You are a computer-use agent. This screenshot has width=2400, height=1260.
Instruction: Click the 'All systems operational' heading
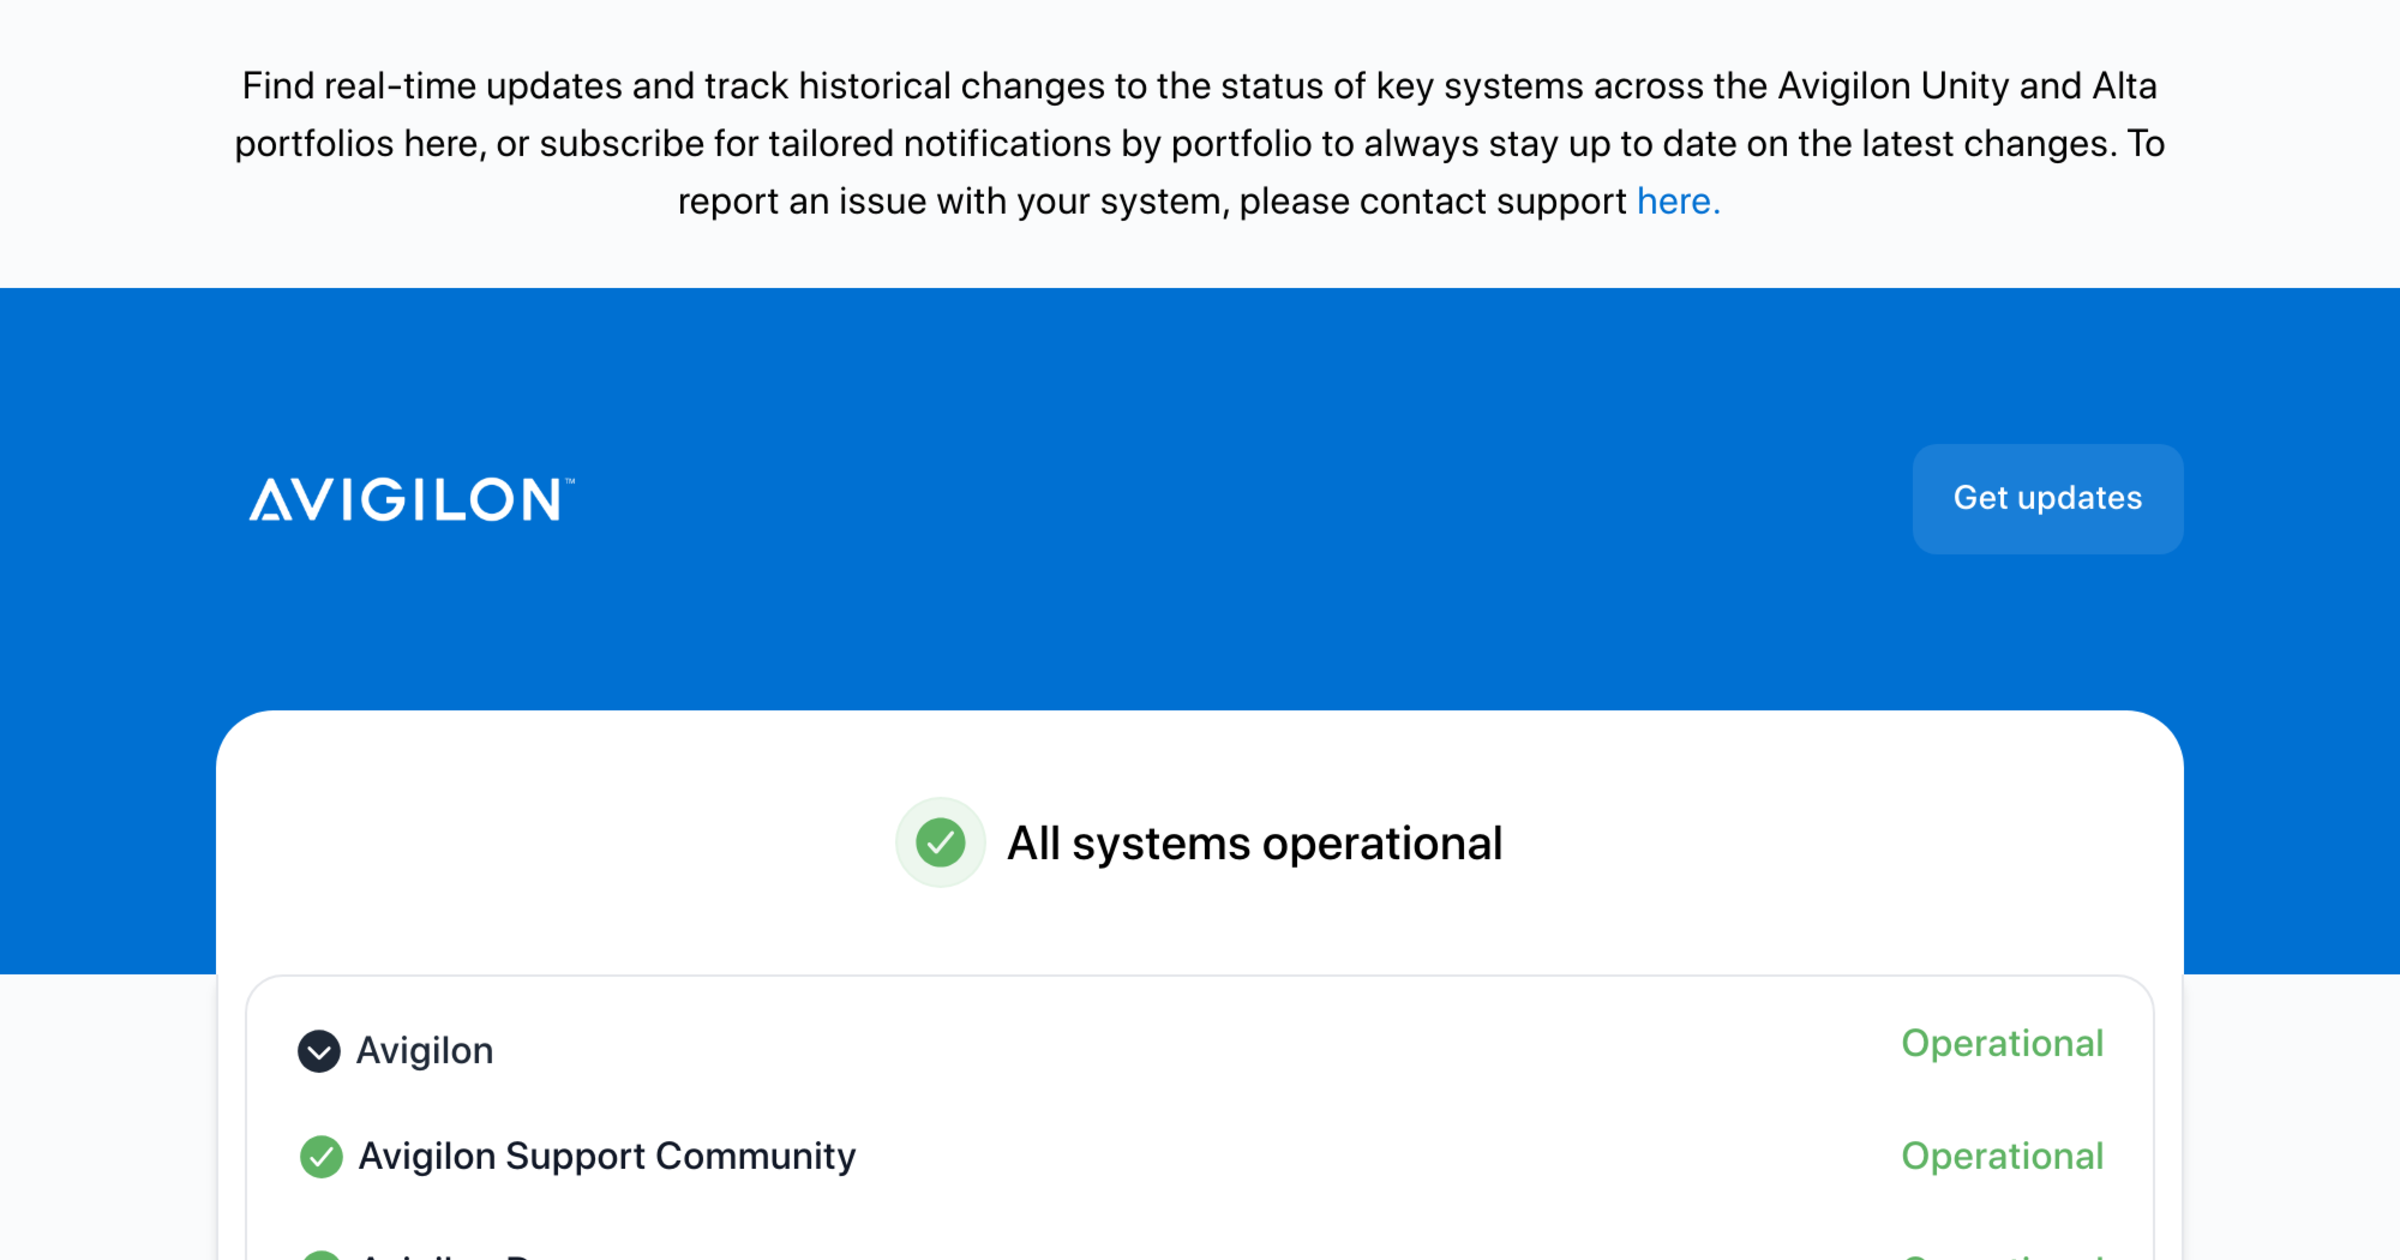[1254, 843]
